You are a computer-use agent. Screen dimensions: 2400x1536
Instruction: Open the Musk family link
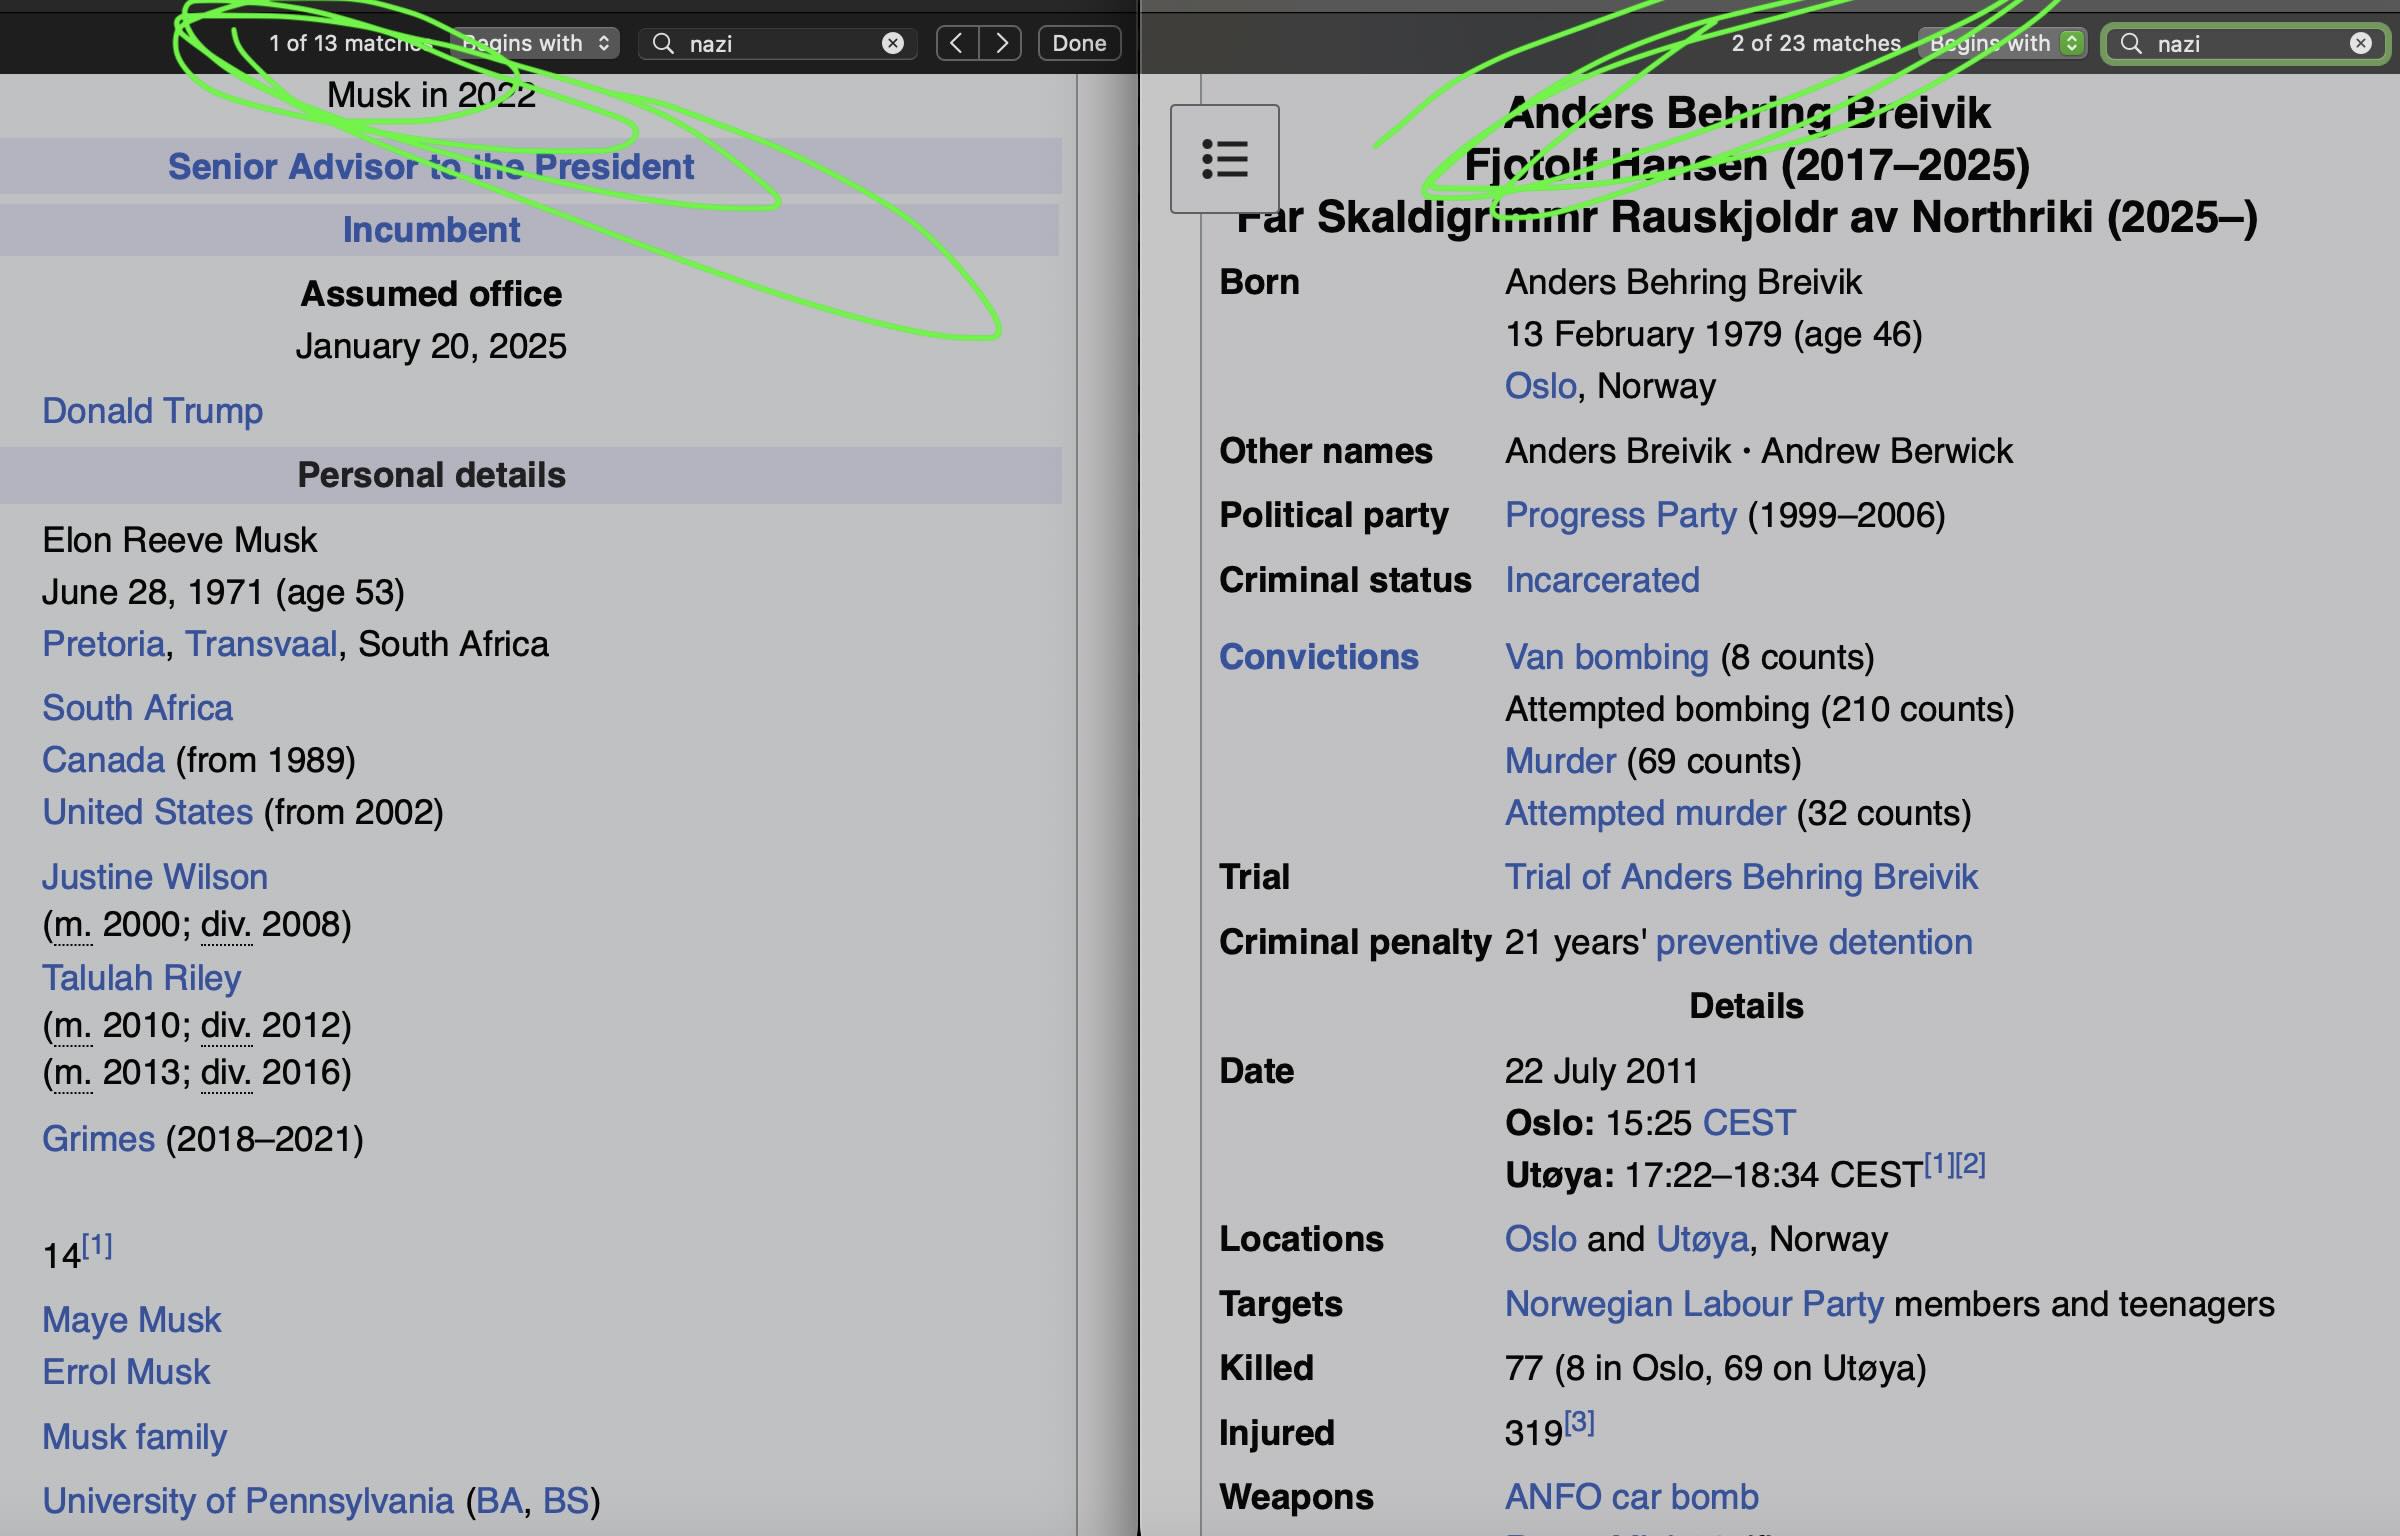[134, 1437]
